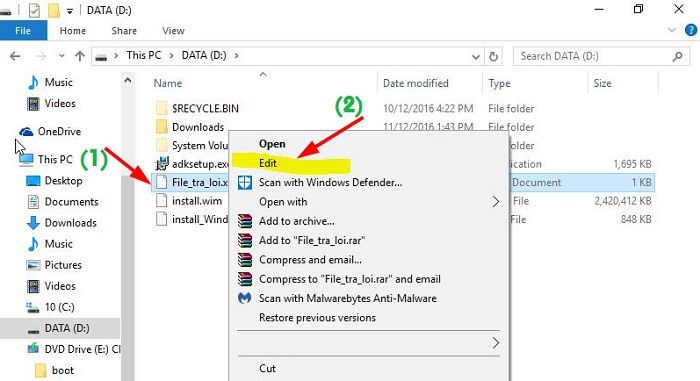Click DATA (D:) breadcrumb in address bar
This screenshot has width=700, height=381.
[204, 55]
